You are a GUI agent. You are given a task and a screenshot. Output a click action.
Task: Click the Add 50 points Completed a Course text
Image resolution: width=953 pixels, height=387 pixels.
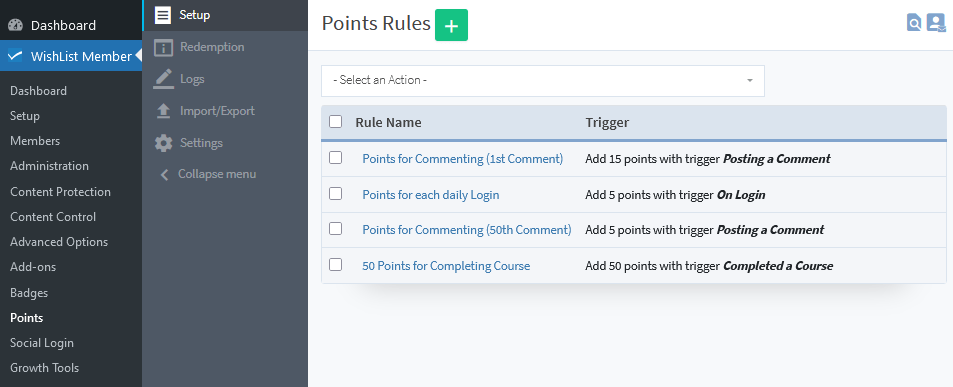coord(709,266)
